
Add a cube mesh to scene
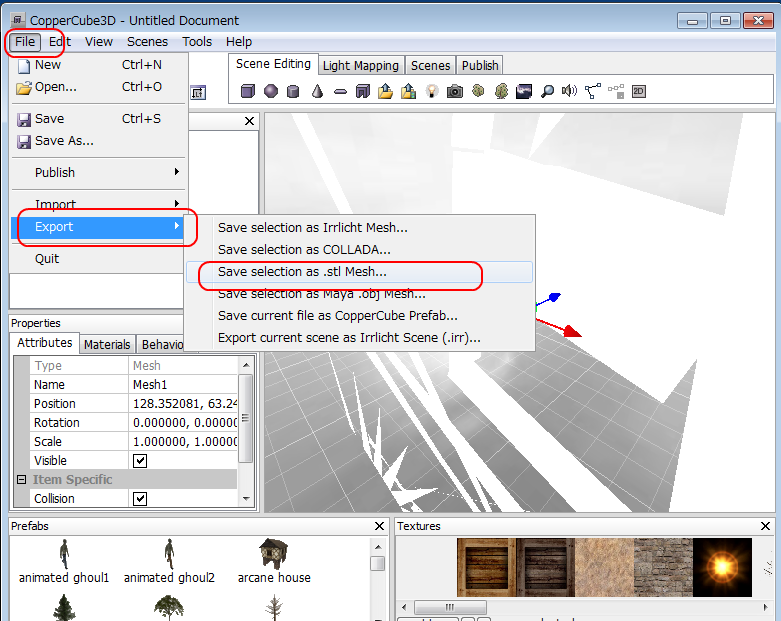[248, 91]
